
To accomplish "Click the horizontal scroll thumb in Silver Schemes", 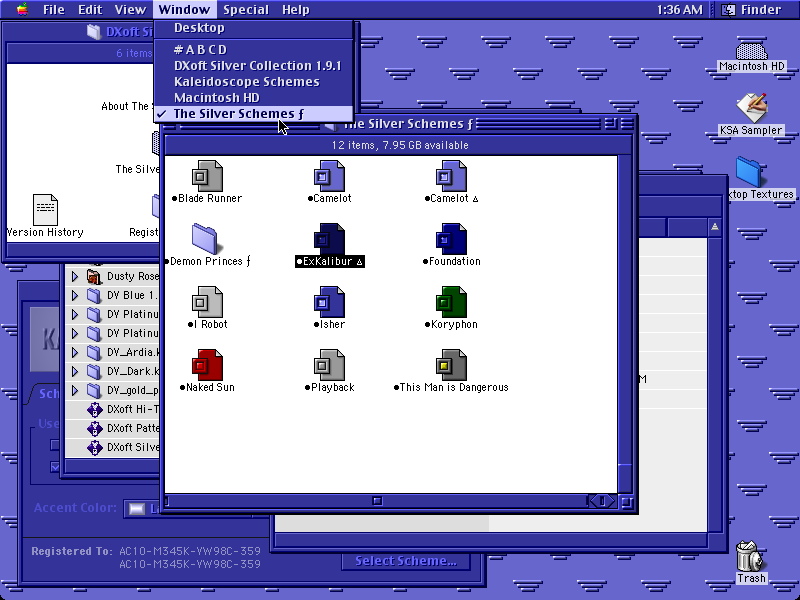I will point(377,501).
